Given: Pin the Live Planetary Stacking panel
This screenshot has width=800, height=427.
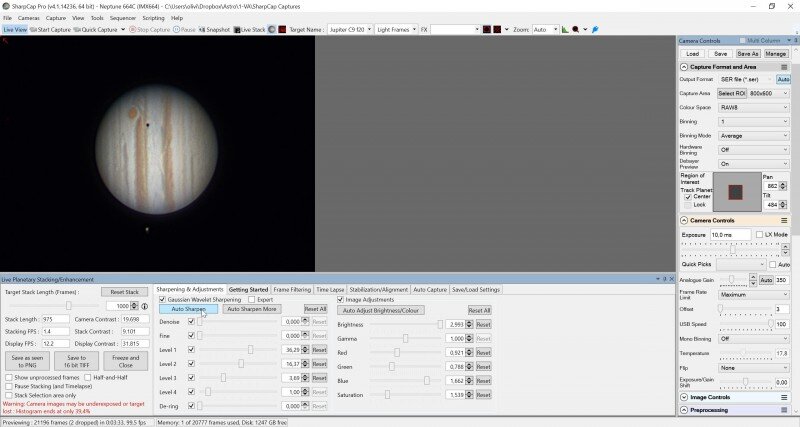Looking at the screenshot, I should 665,279.
